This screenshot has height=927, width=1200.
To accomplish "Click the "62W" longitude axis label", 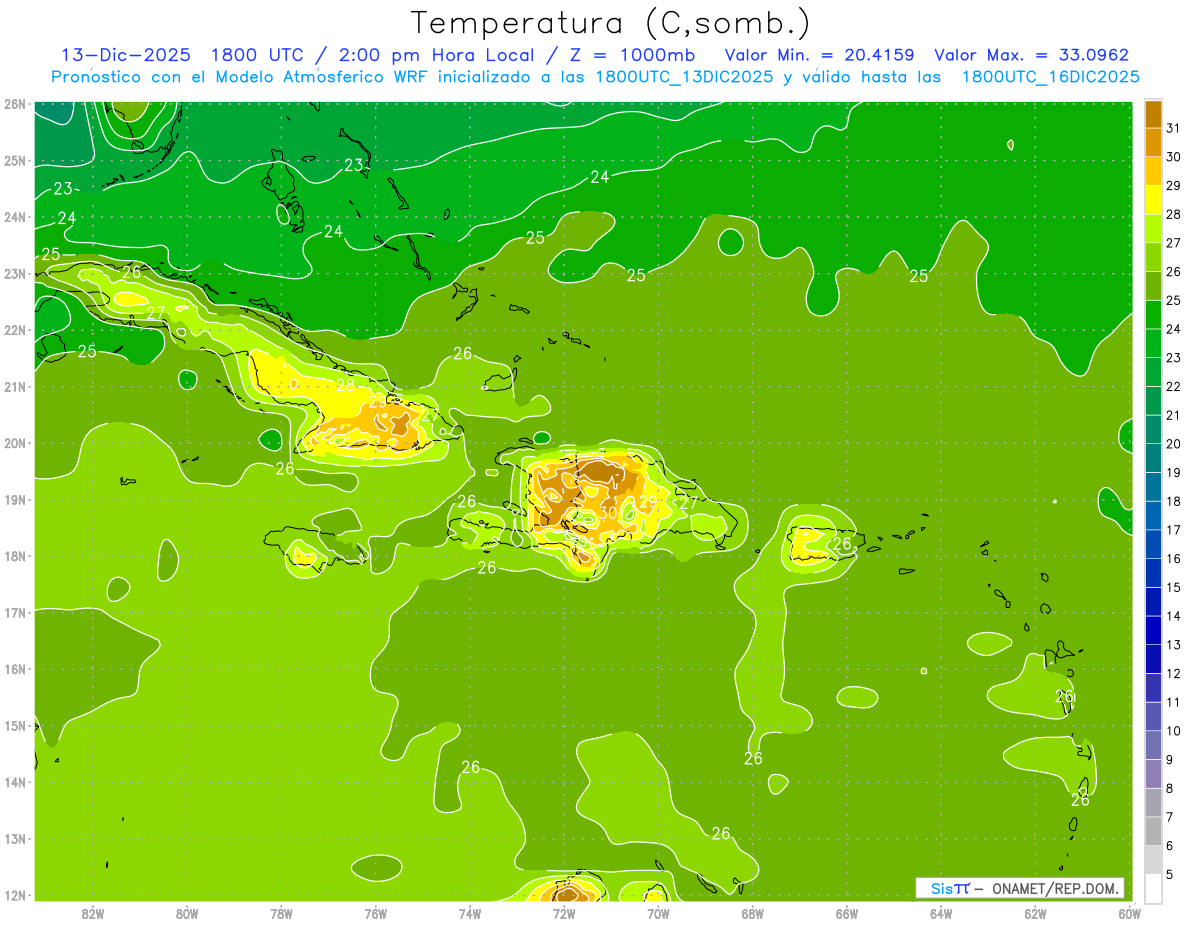I will 1035,913.
